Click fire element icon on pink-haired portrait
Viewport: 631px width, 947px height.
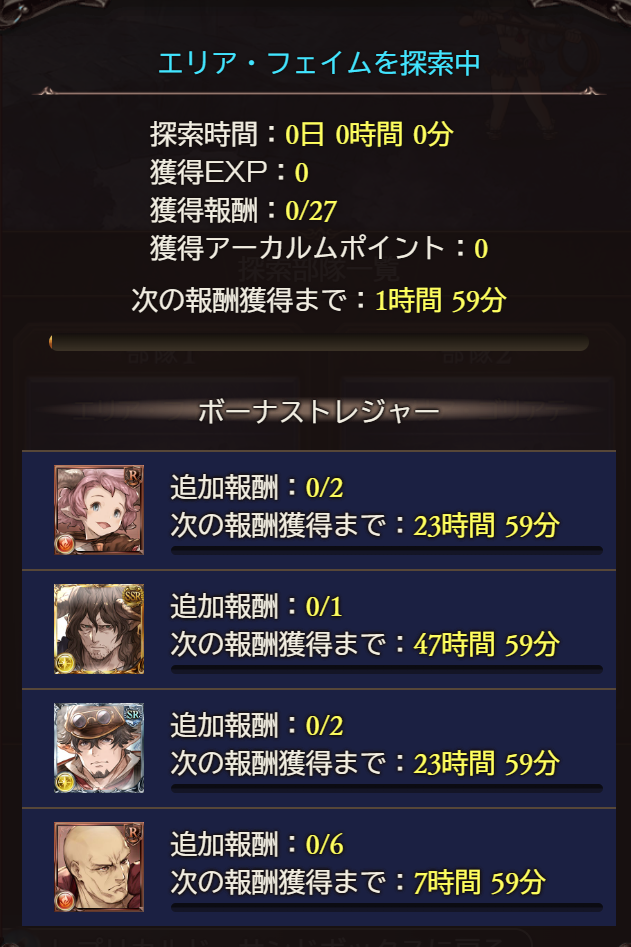[65, 544]
